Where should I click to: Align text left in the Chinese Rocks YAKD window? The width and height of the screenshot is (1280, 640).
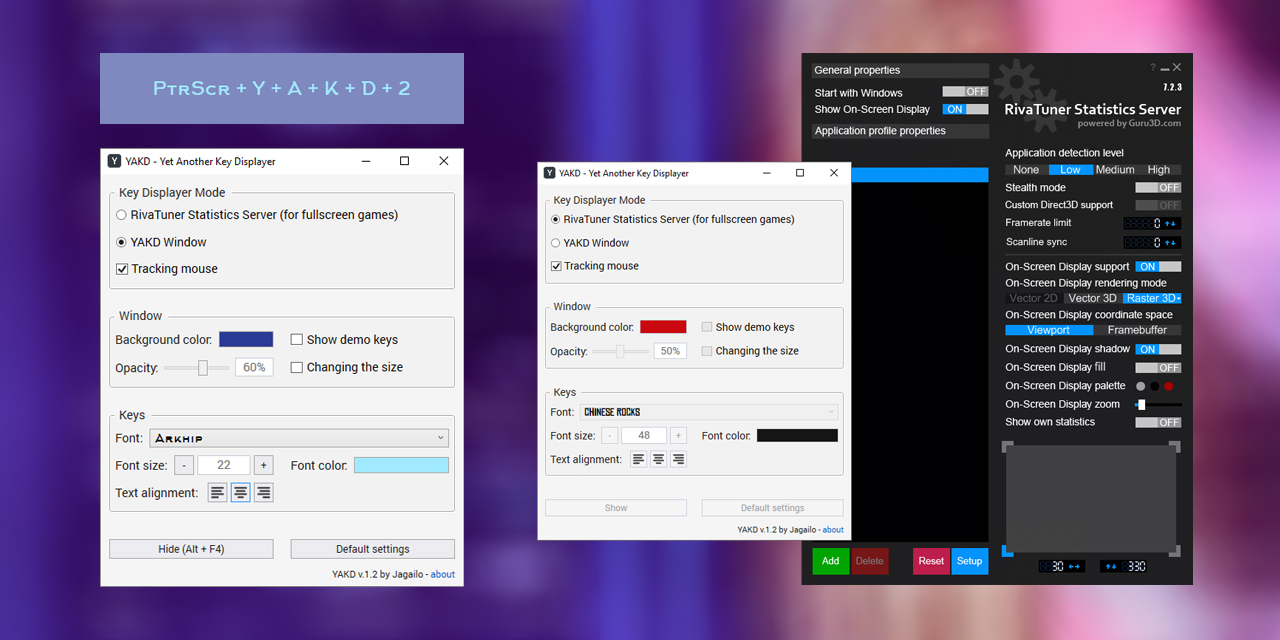638,459
